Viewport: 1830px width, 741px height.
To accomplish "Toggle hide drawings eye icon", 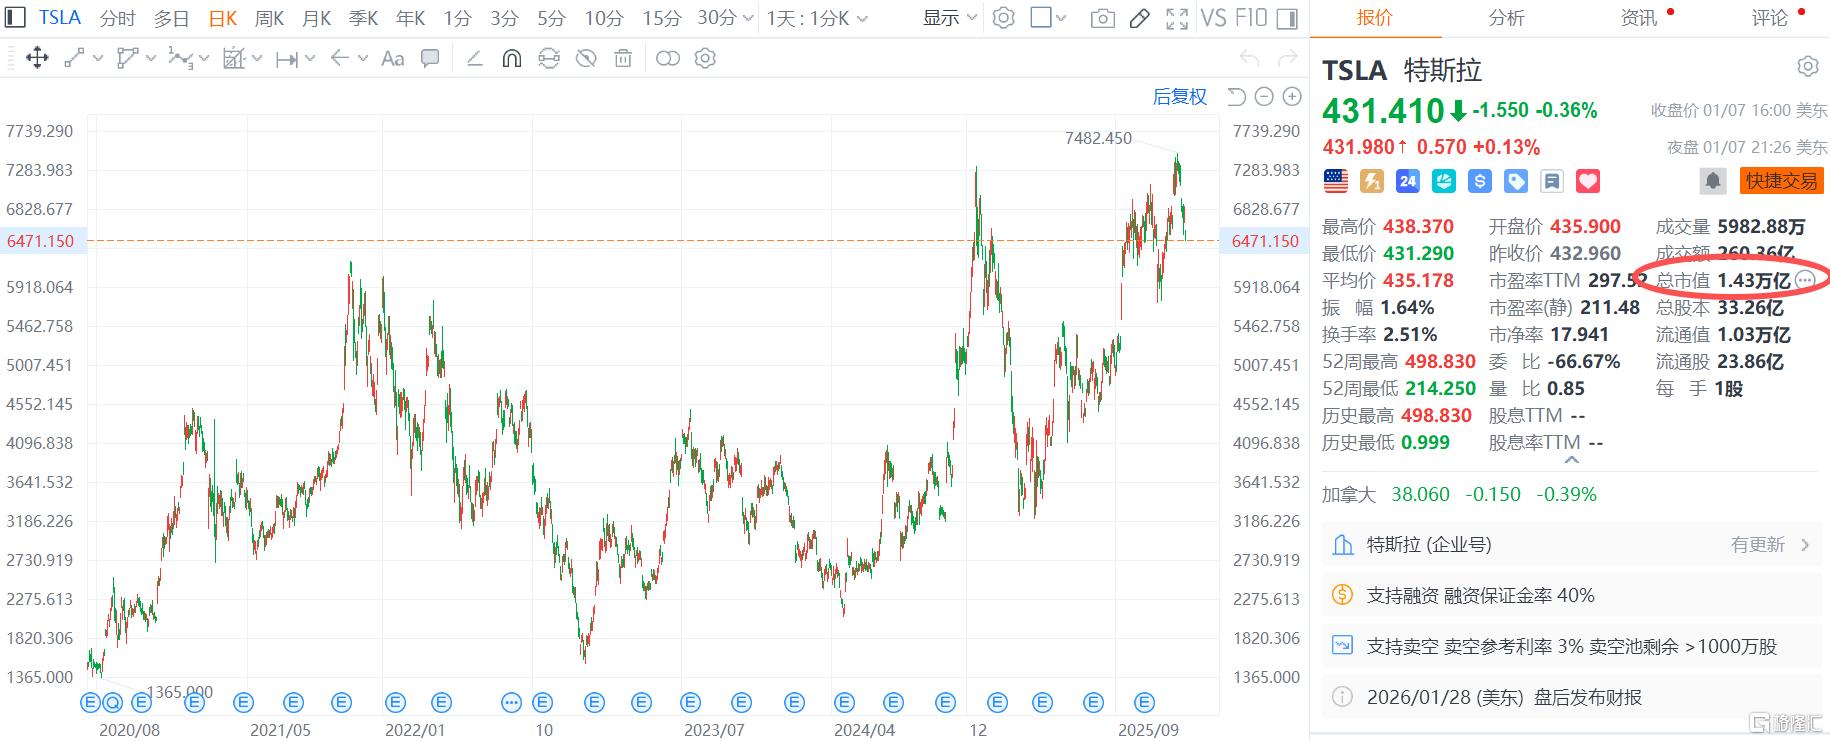I will pos(586,59).
